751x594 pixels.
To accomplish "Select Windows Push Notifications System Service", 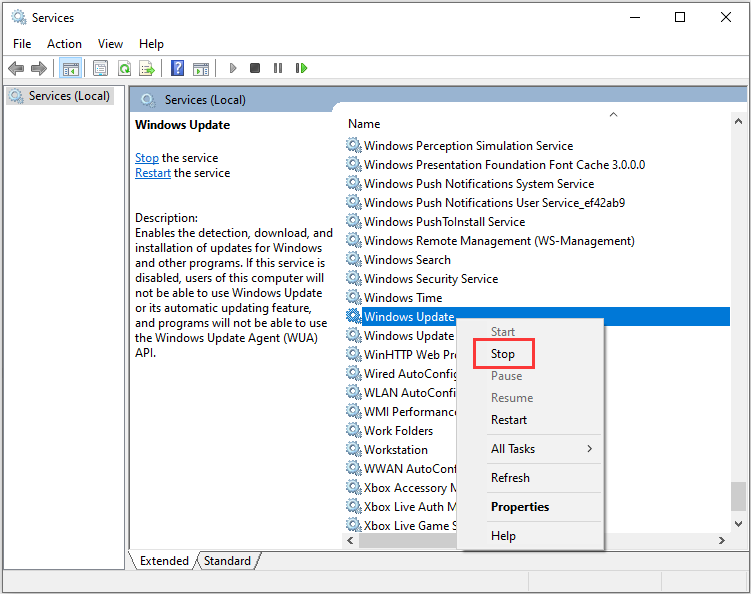I will tap(479, 183).
